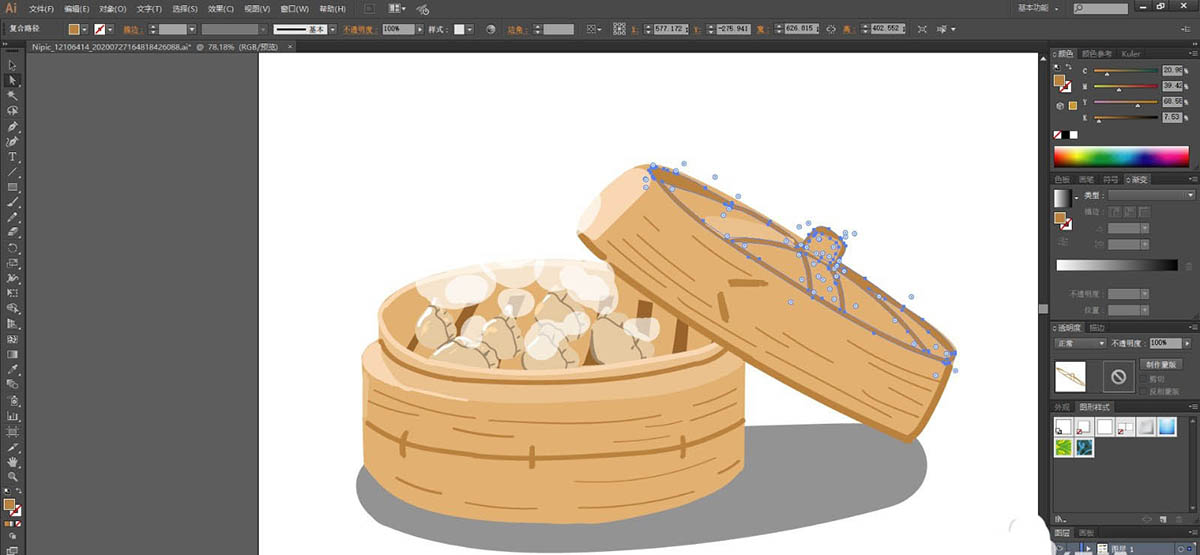Select the Lasso tool

tap(13, 110)
